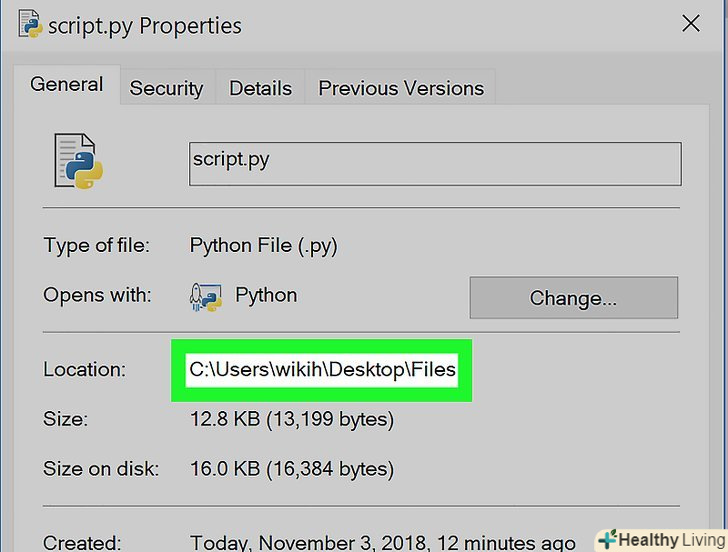Go to the Details tab
The image size is (728, 552).
260,88
